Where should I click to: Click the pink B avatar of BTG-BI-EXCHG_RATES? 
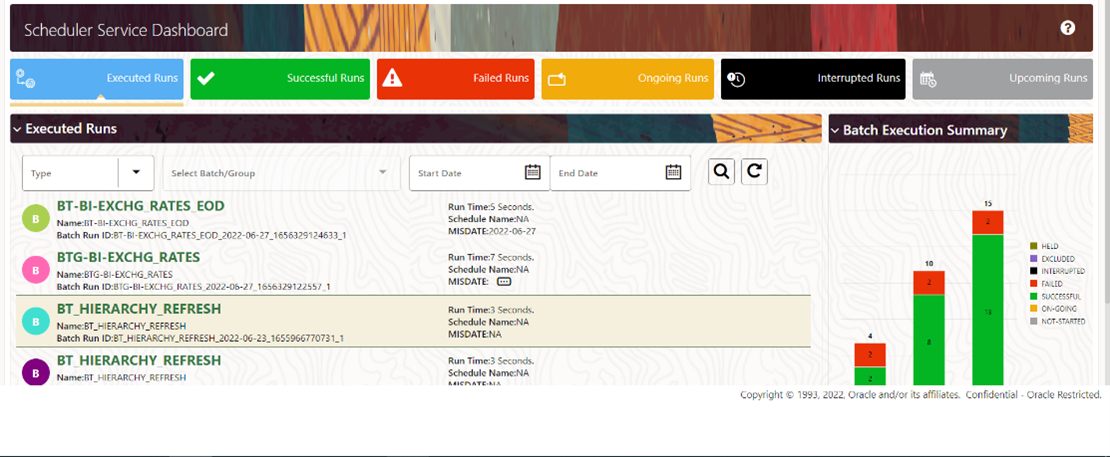click(x=35, y=270)
